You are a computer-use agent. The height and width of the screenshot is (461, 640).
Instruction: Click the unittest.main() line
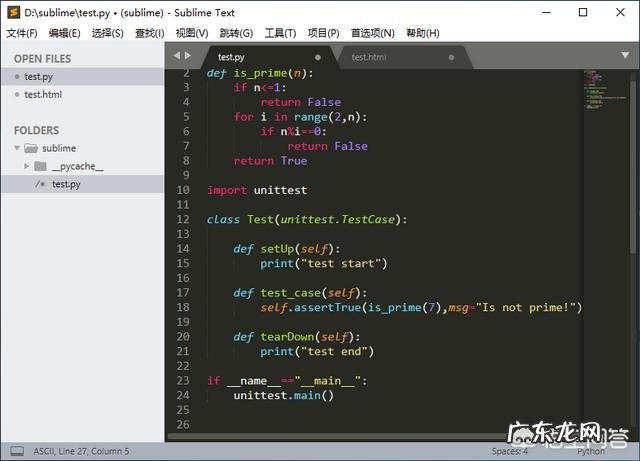(284, 396)
